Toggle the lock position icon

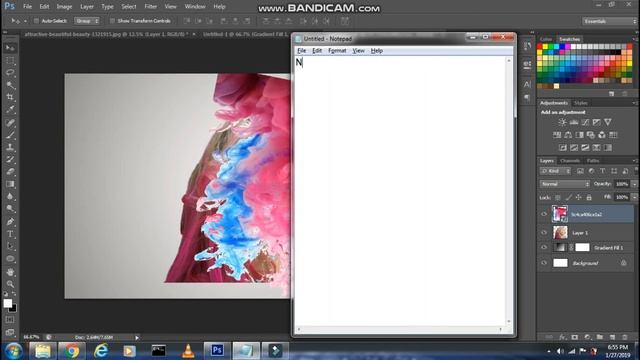578,198
